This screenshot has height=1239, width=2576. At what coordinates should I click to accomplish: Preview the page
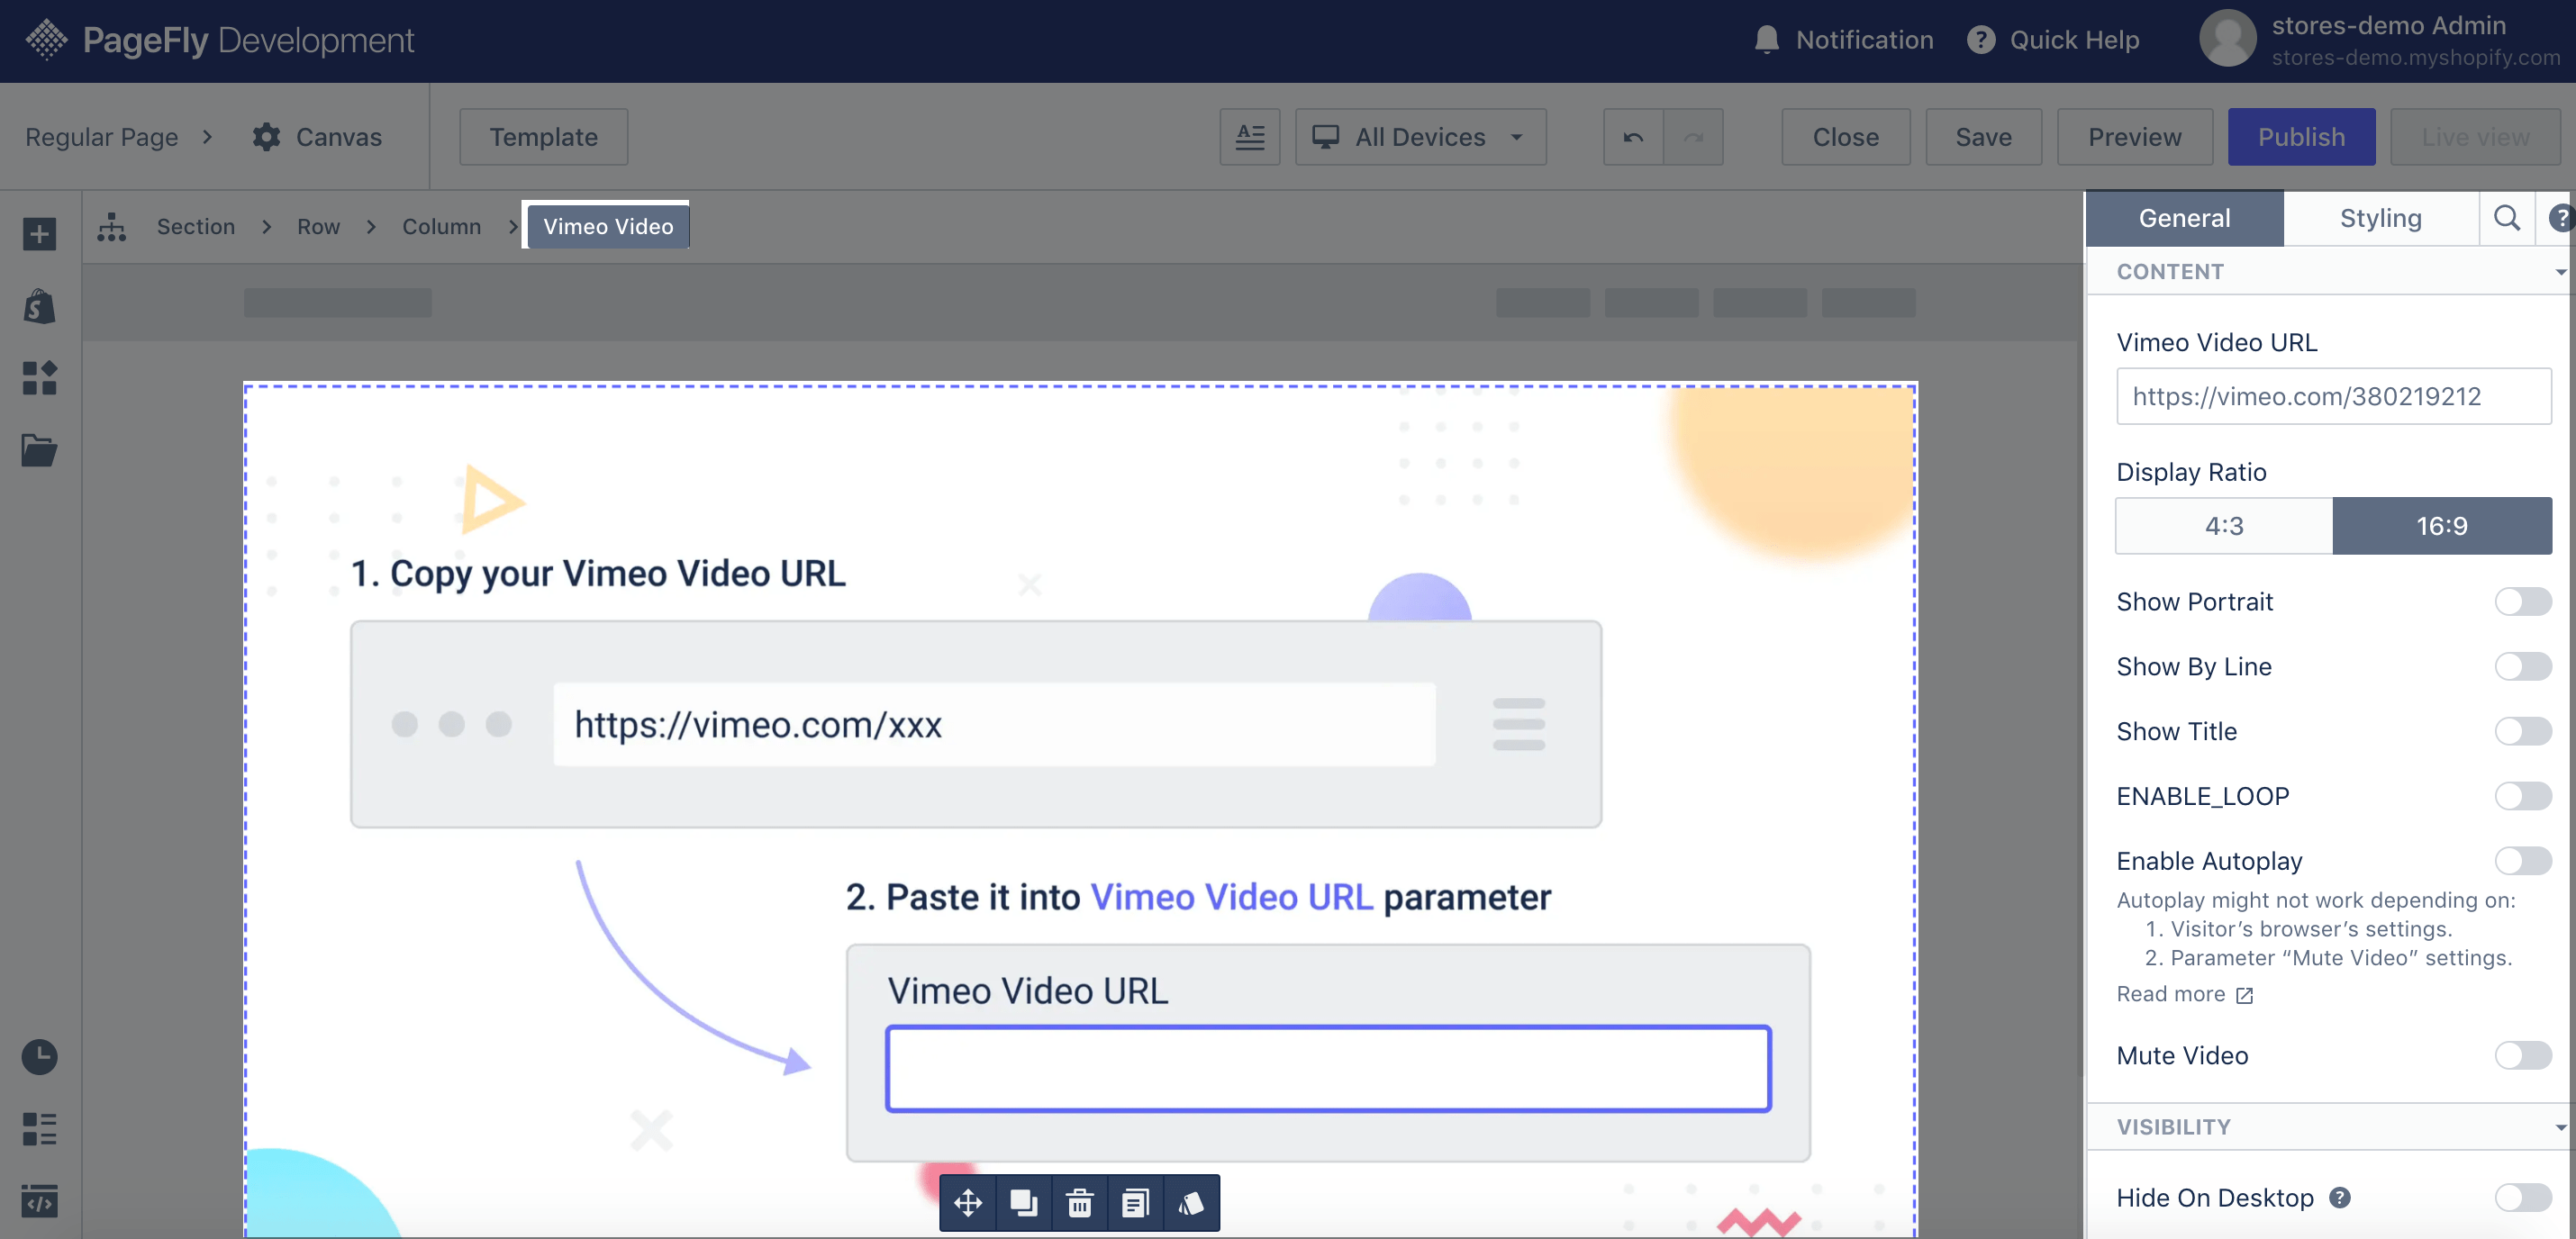coord(2134,137)
